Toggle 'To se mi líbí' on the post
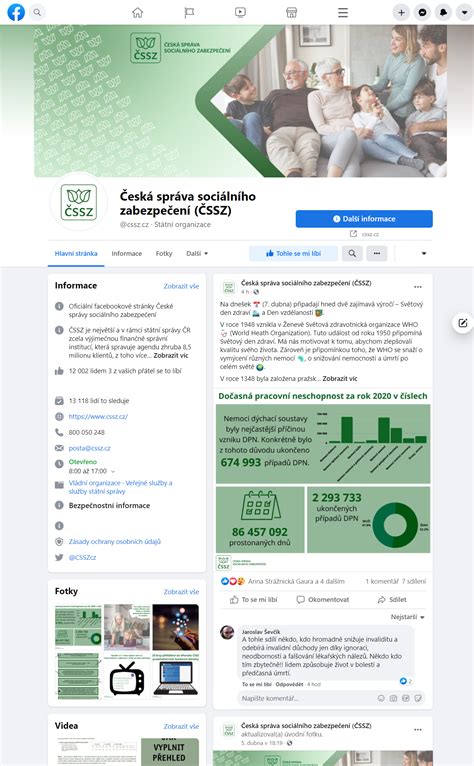Viewport: 474px width, 766px height. 254,599
